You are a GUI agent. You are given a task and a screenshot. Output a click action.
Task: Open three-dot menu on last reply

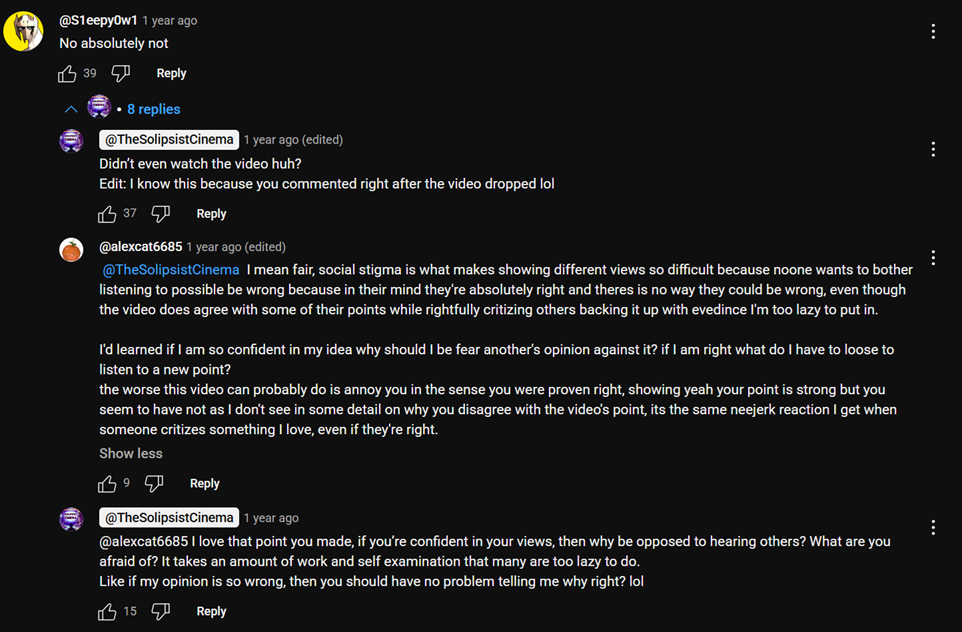point(933,528)
